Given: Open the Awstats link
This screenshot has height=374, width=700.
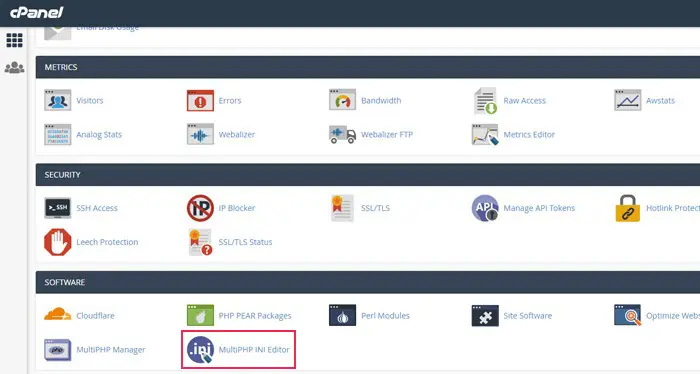Looking at the screenshot, I should click(660, 100).
